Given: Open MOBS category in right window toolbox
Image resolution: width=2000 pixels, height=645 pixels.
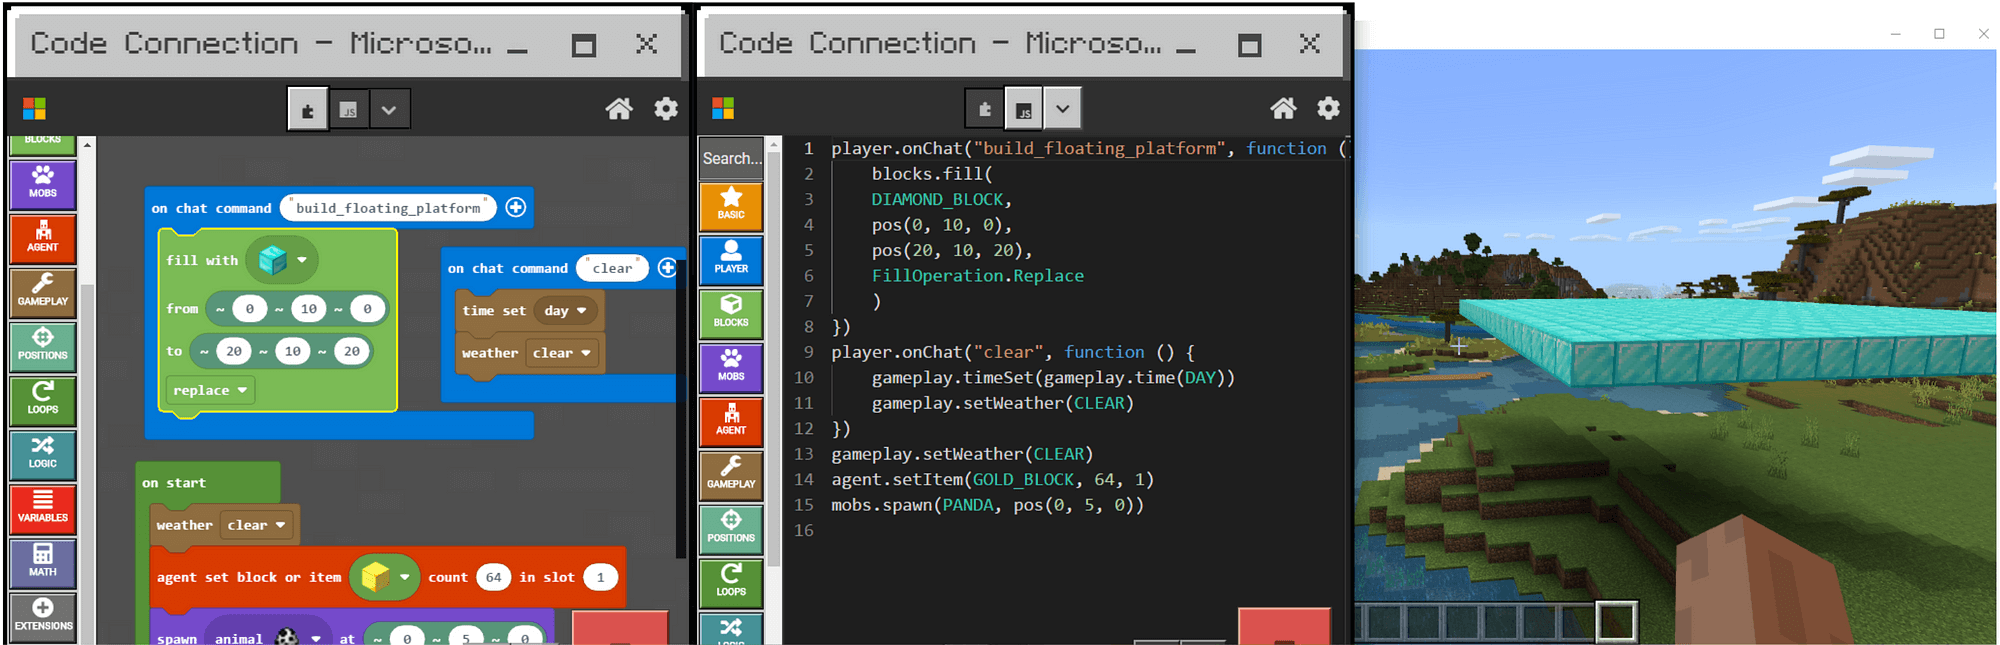Looking at the screenshot, I should (x=731, y=368).
